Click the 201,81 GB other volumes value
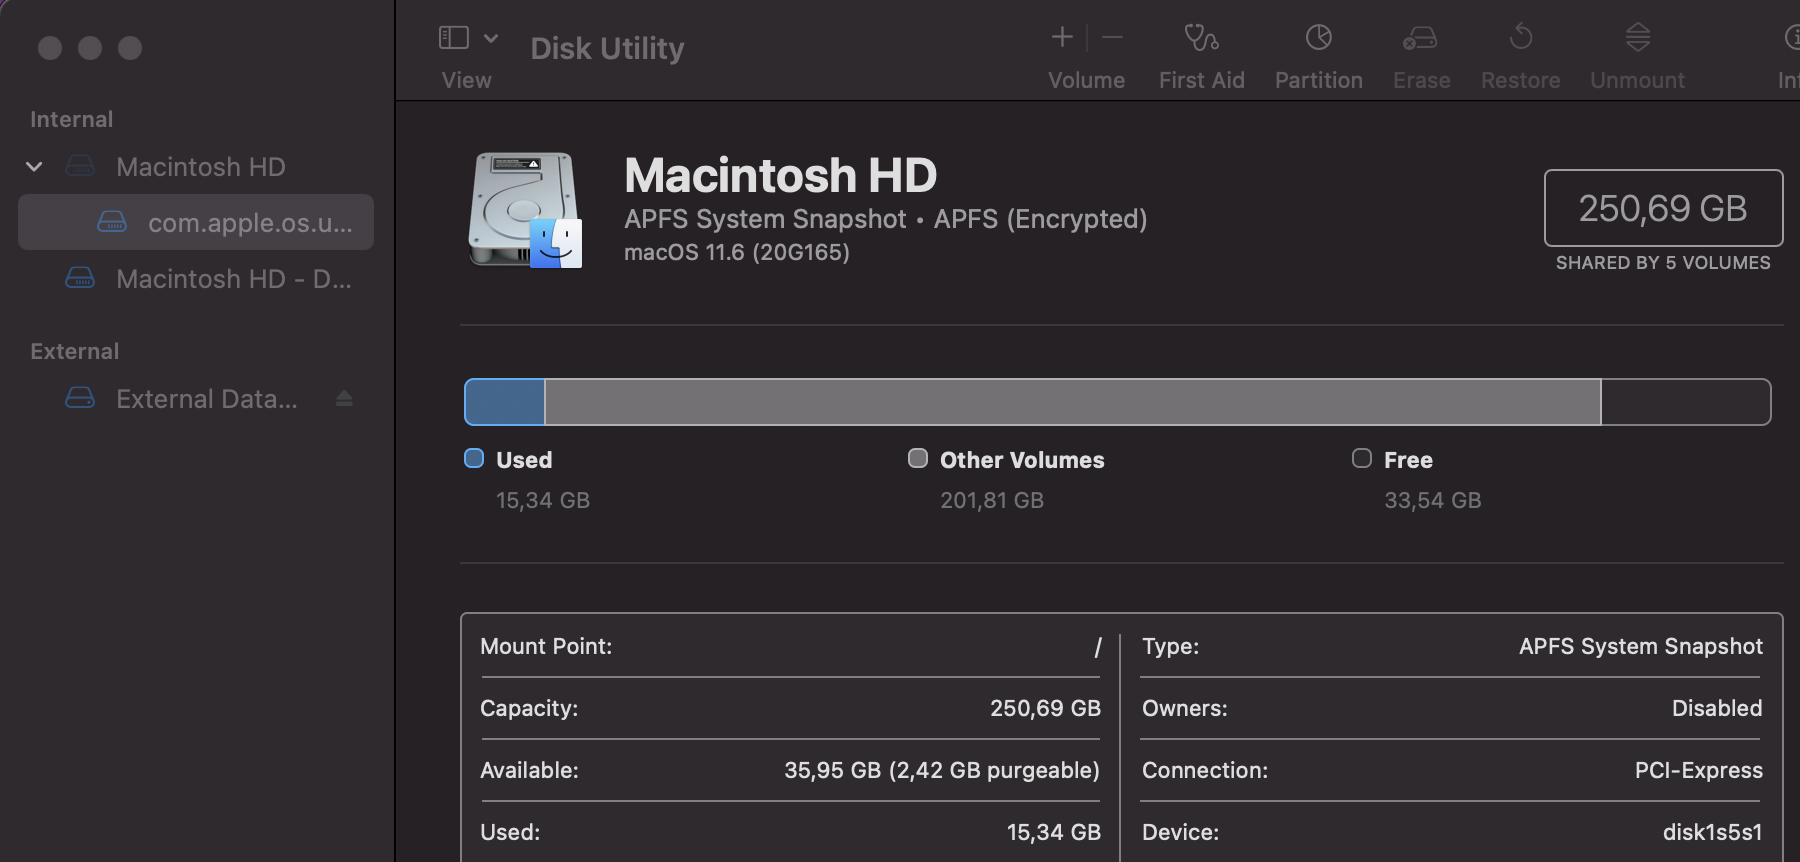This screenshot has width=1800, height=862. click(992, 500)
